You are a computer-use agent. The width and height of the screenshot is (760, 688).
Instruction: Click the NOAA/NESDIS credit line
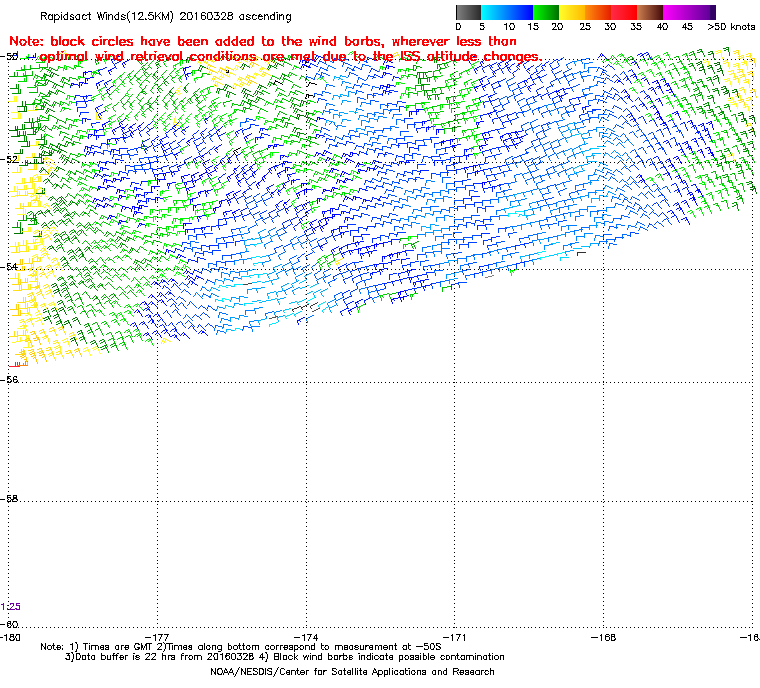pyautogui.click(x=352, y=672)
